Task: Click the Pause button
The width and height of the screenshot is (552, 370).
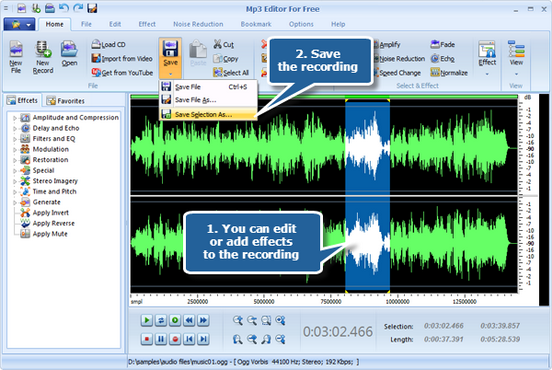Action: 161,339
